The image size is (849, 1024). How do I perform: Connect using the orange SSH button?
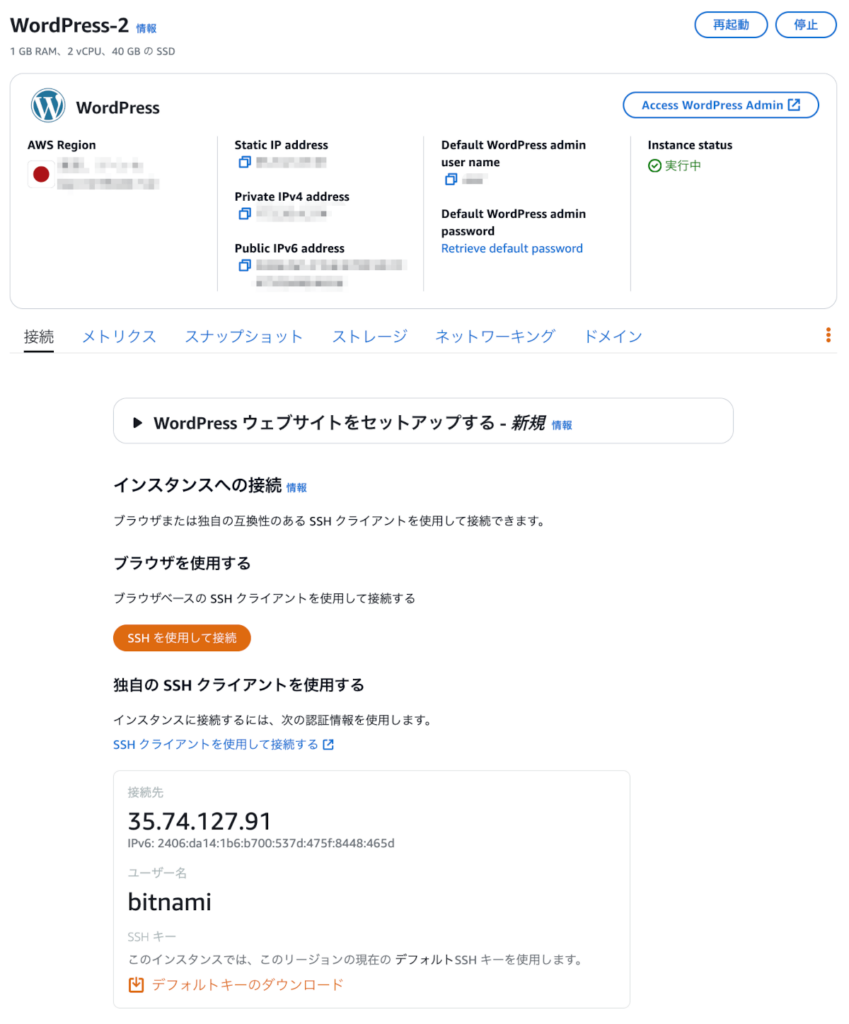182,638
